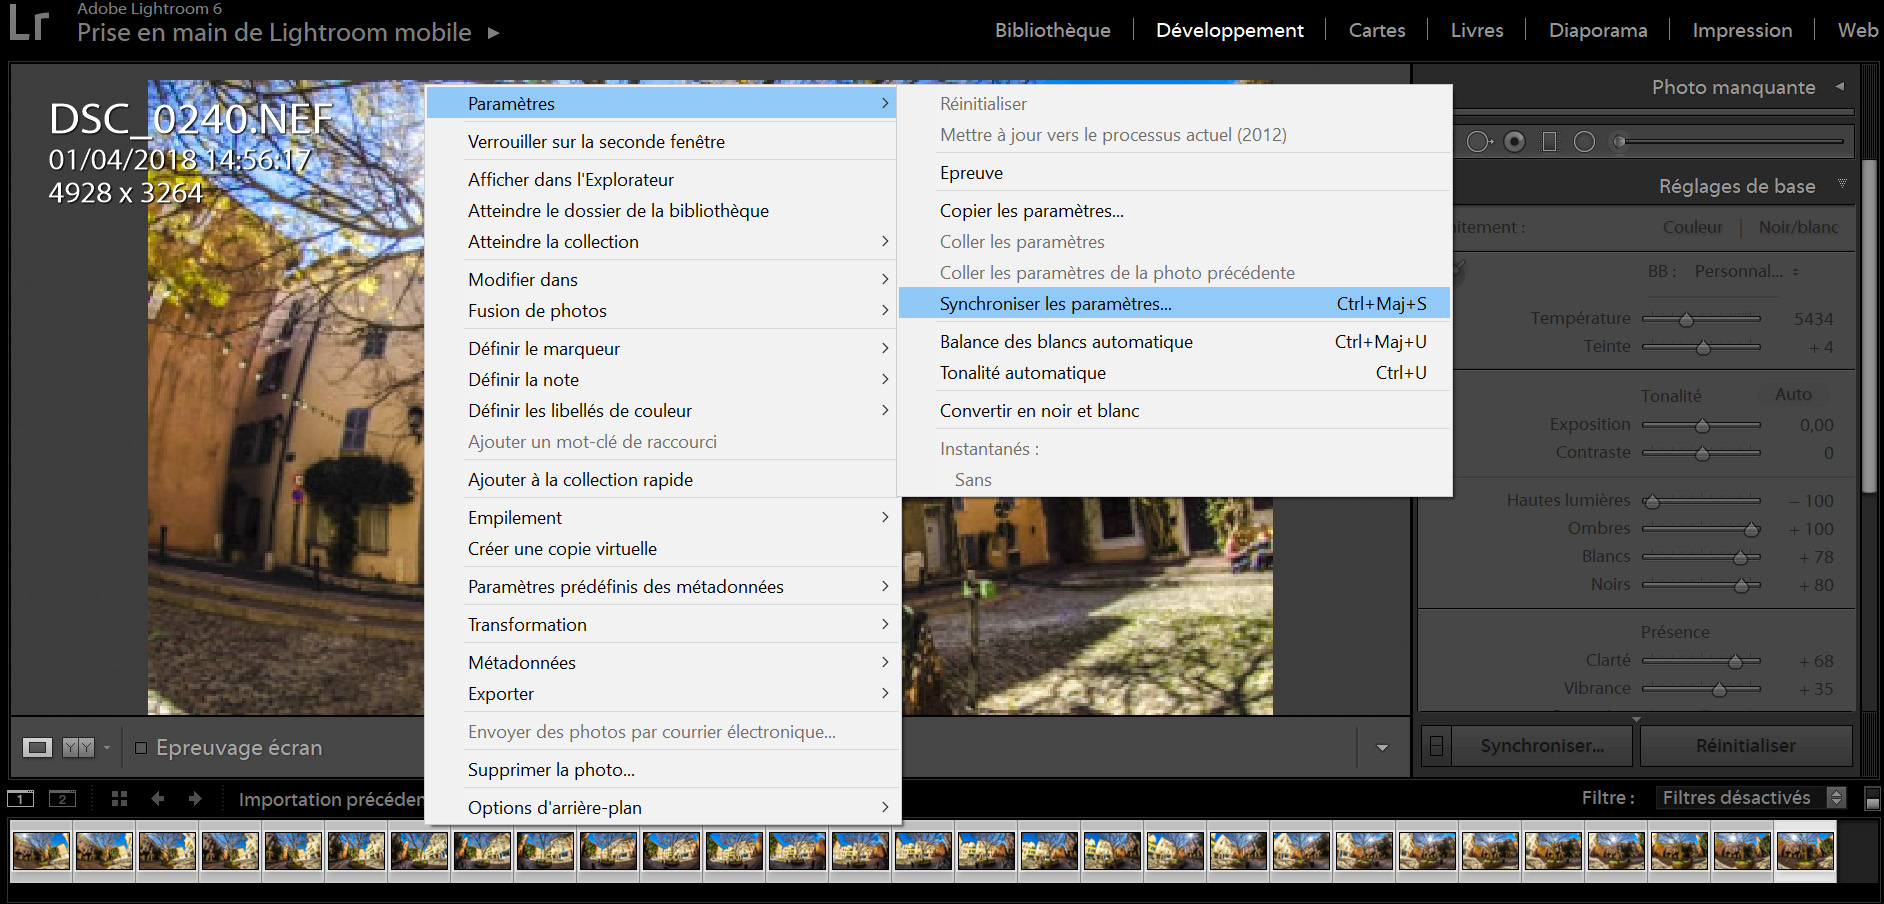Click the Auto tonality button
The height and width of the screenshot is (904, 1884).
1793,395
